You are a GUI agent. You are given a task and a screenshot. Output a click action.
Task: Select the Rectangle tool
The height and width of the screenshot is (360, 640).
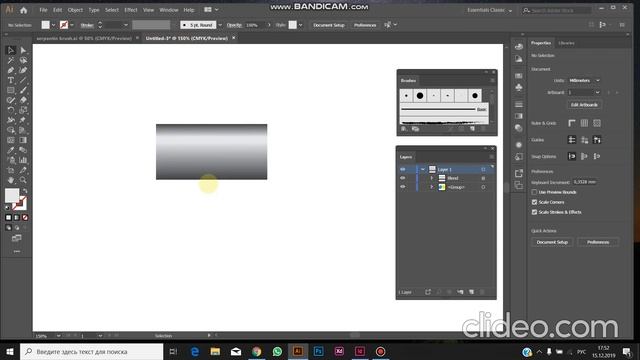[x=11, y=90]
